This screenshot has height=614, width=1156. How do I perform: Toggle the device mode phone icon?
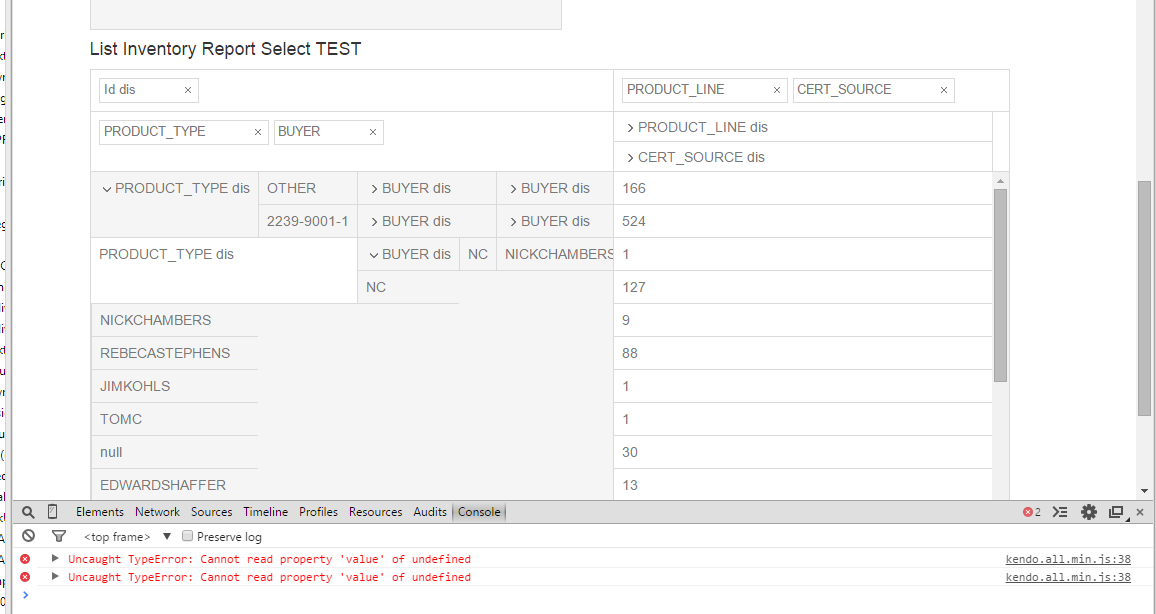[53, 512]
